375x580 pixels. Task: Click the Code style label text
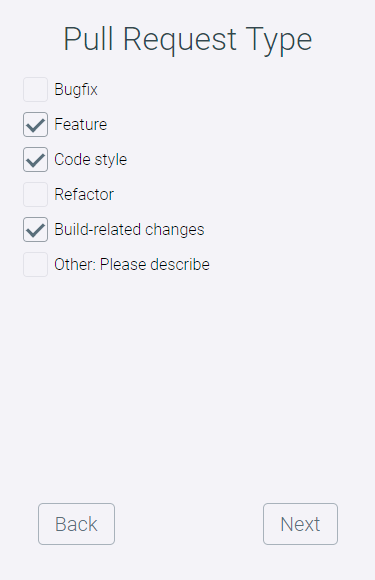[91, 159]
